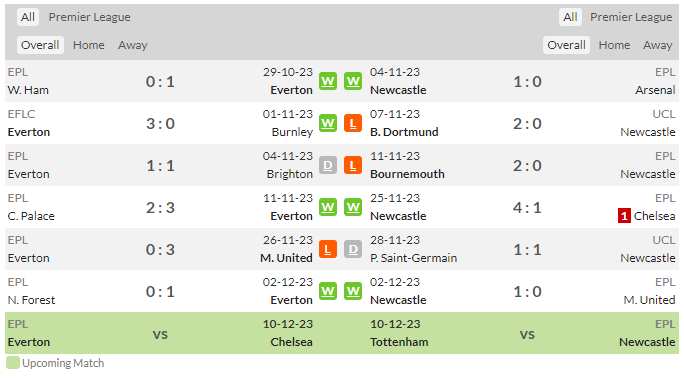Image resolution: width=684 pixels, height=379 pixels.
Task: Click the green Upcoming Match legend swatch
Action: pos(13,363)
